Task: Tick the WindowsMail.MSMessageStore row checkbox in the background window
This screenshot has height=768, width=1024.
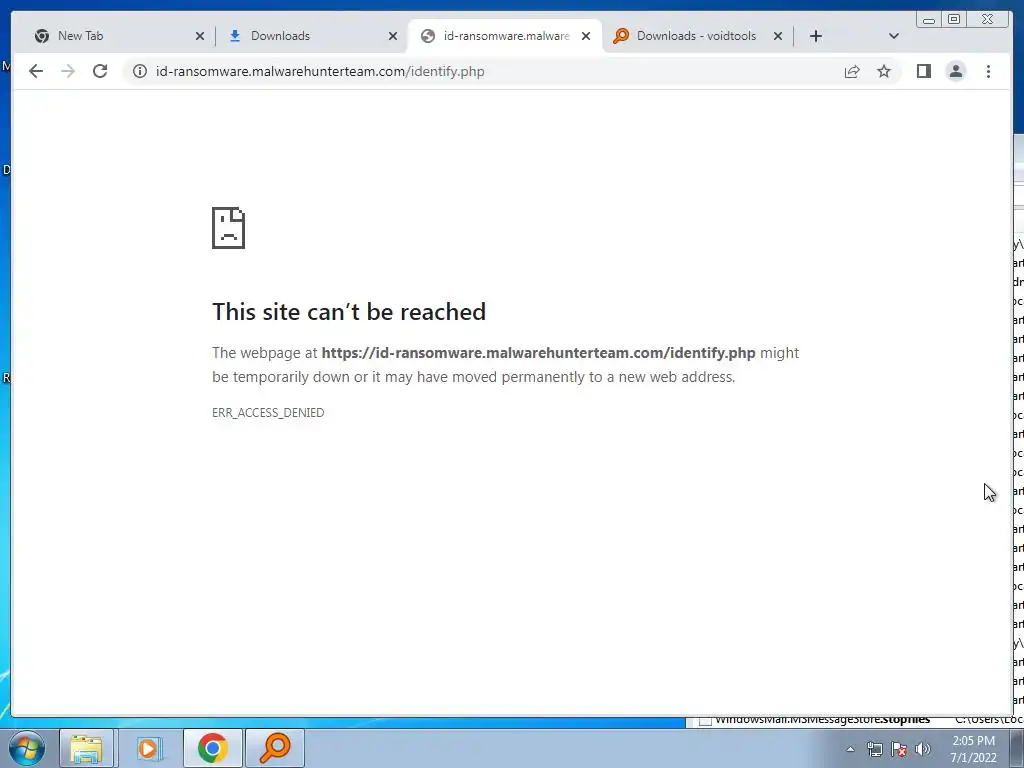Action: (705, 722)
